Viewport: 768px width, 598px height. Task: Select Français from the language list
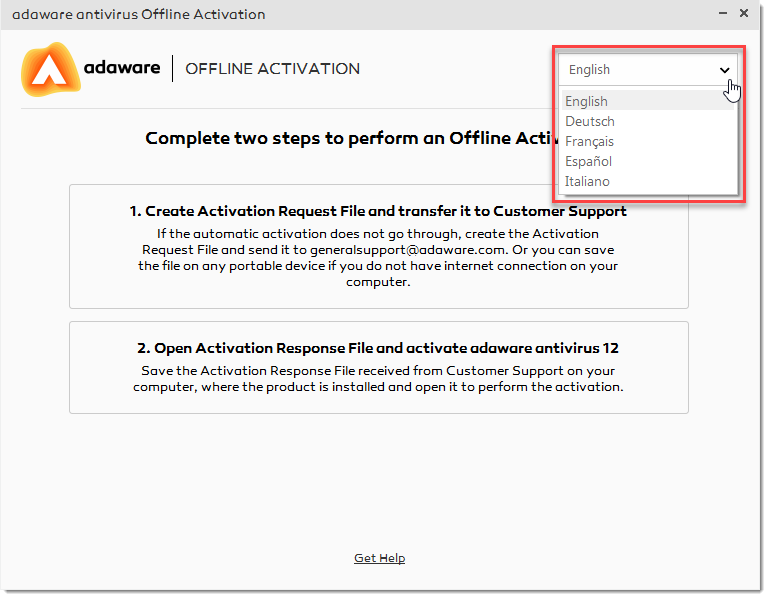tap(648, 142)
